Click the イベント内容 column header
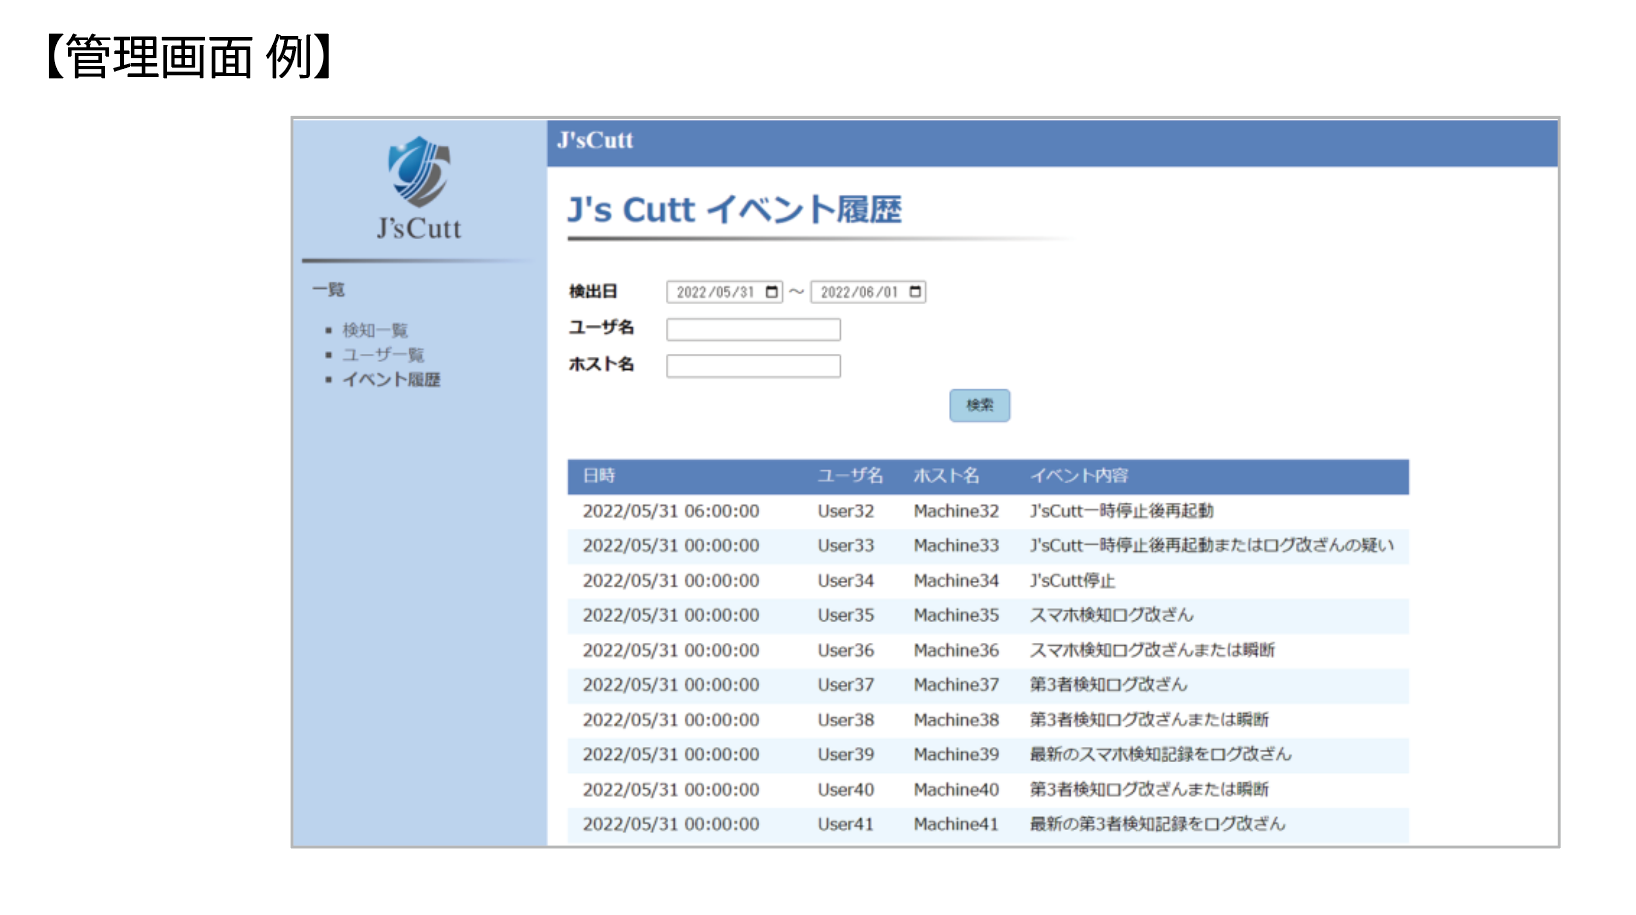 point(1079,476)
